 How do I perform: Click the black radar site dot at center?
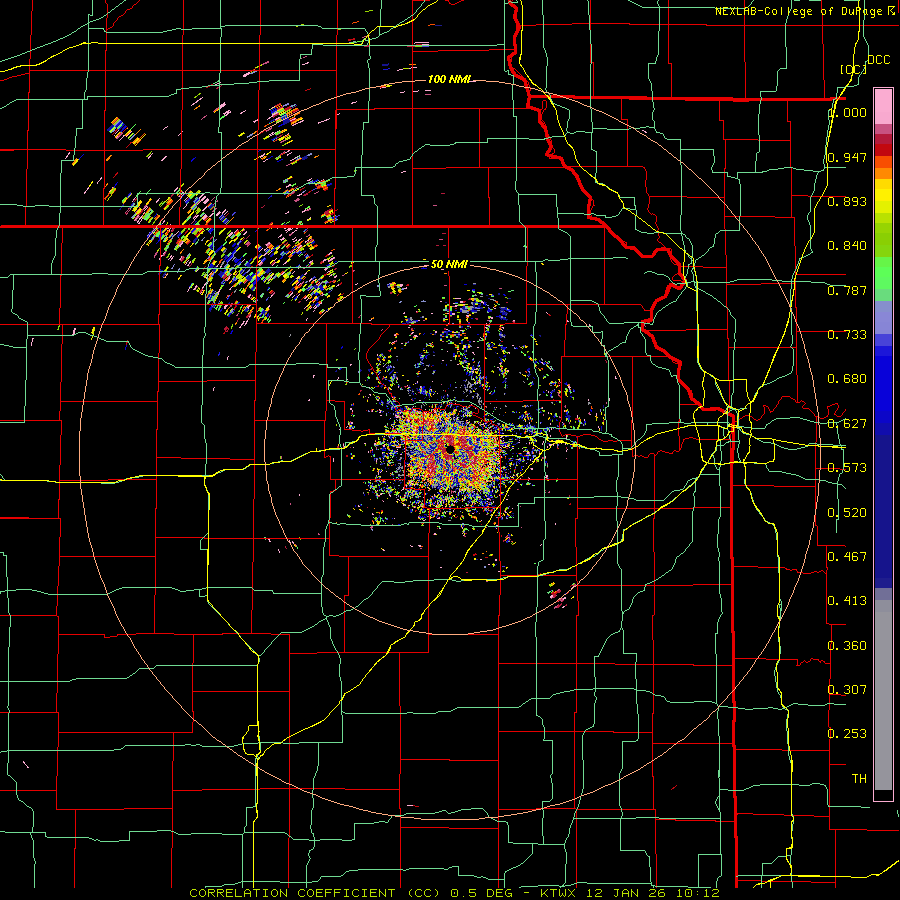pyautogui.click(x=450, y=449)
